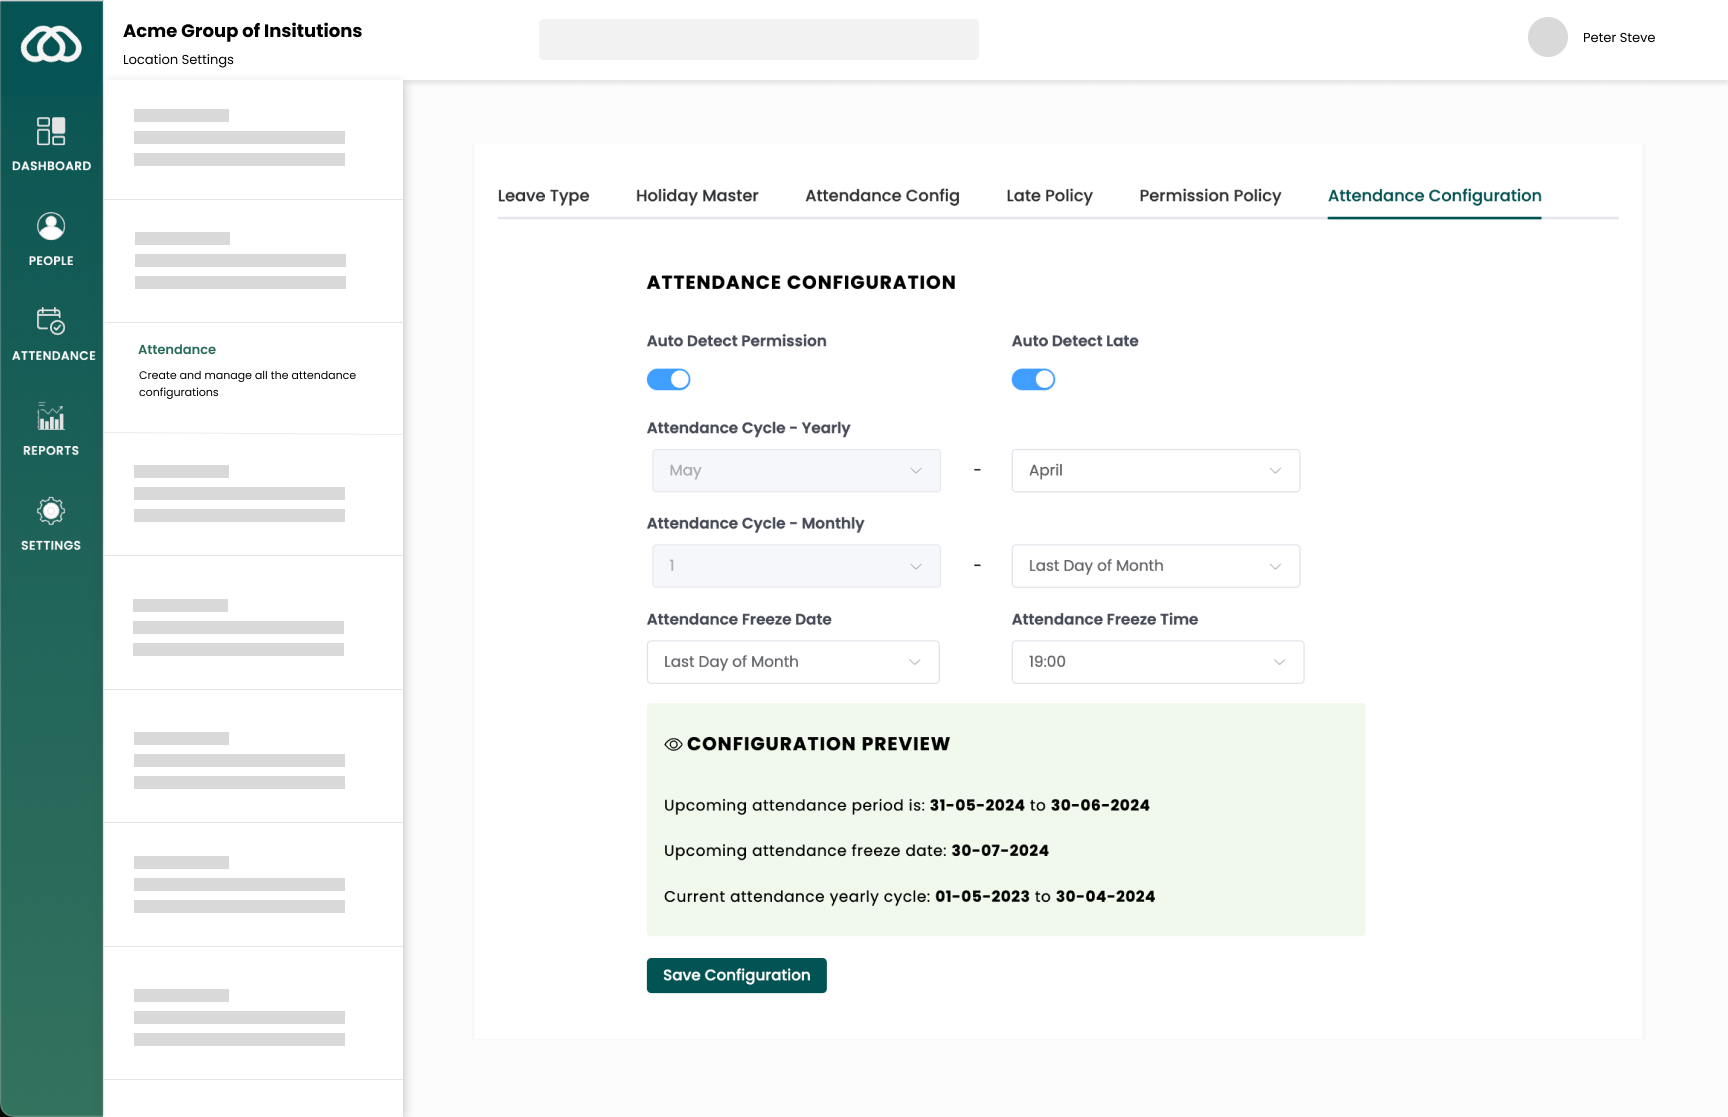Turn off Auto Detect Late switch
The width and height of the screenshot is (1728, 1117).
1033,379
